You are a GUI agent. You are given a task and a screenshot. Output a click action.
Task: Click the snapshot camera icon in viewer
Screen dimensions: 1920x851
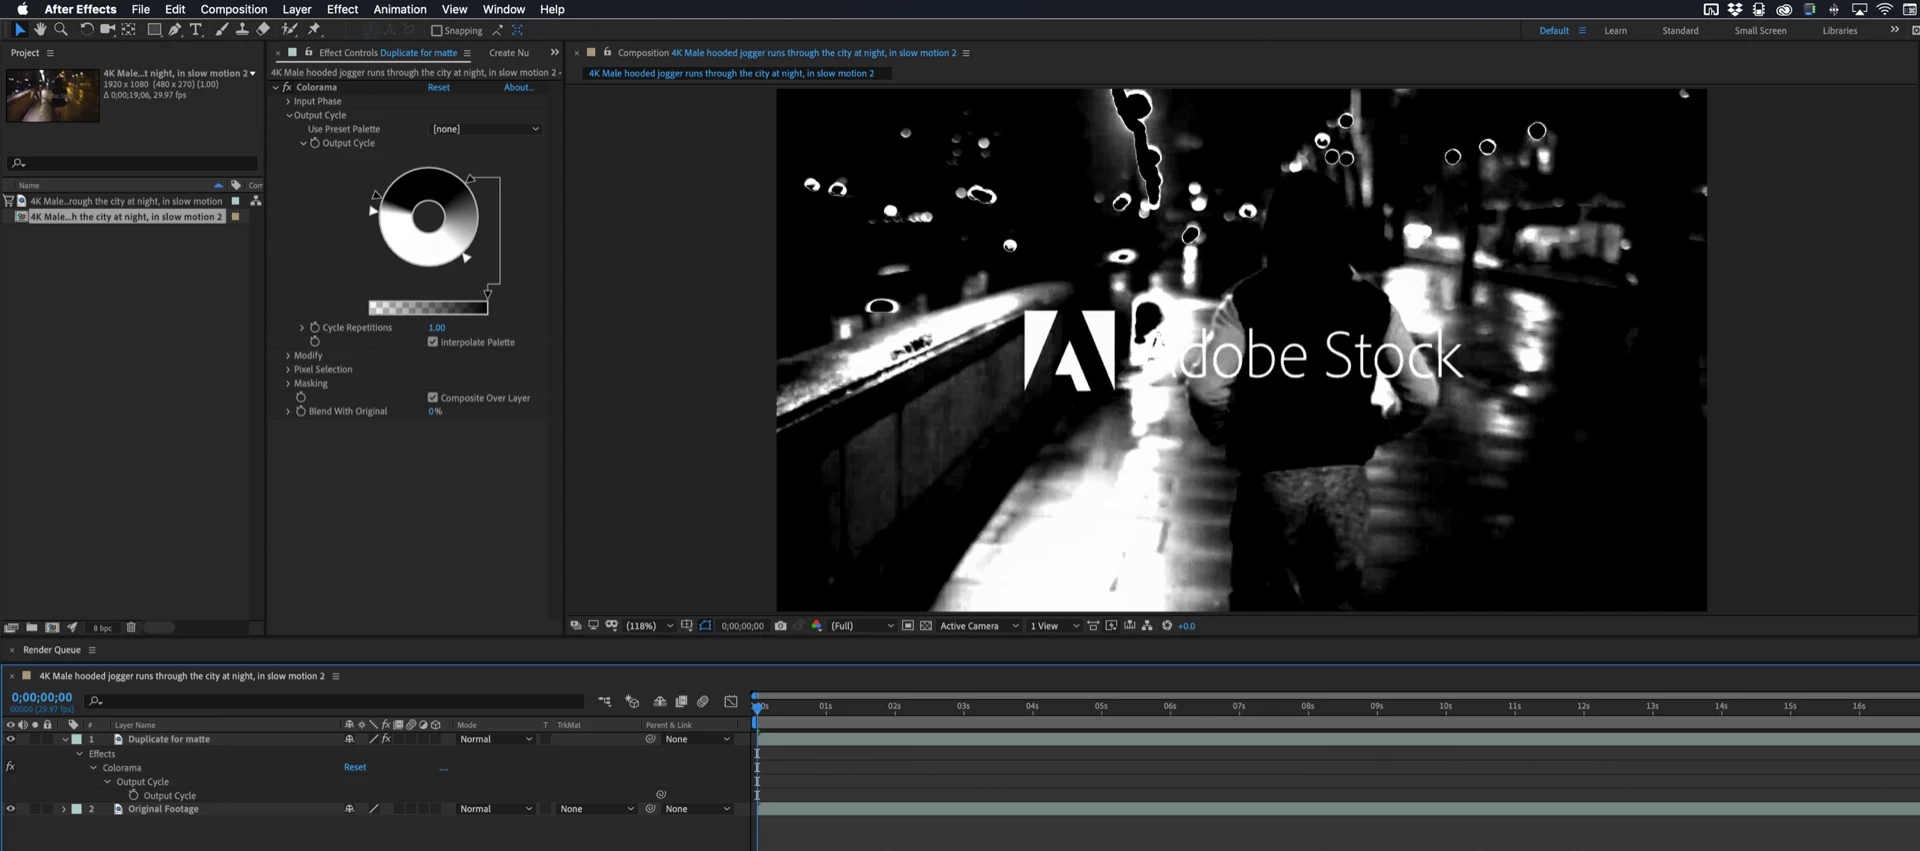pos(780,626)
